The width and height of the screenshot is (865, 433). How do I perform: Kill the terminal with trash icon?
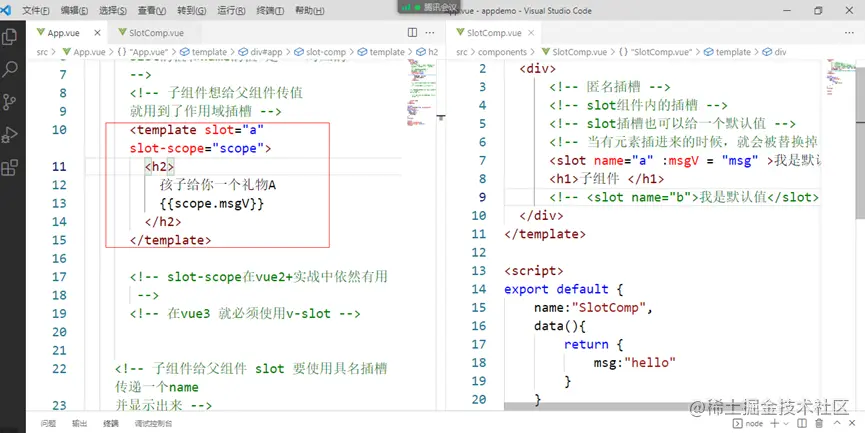819,423
